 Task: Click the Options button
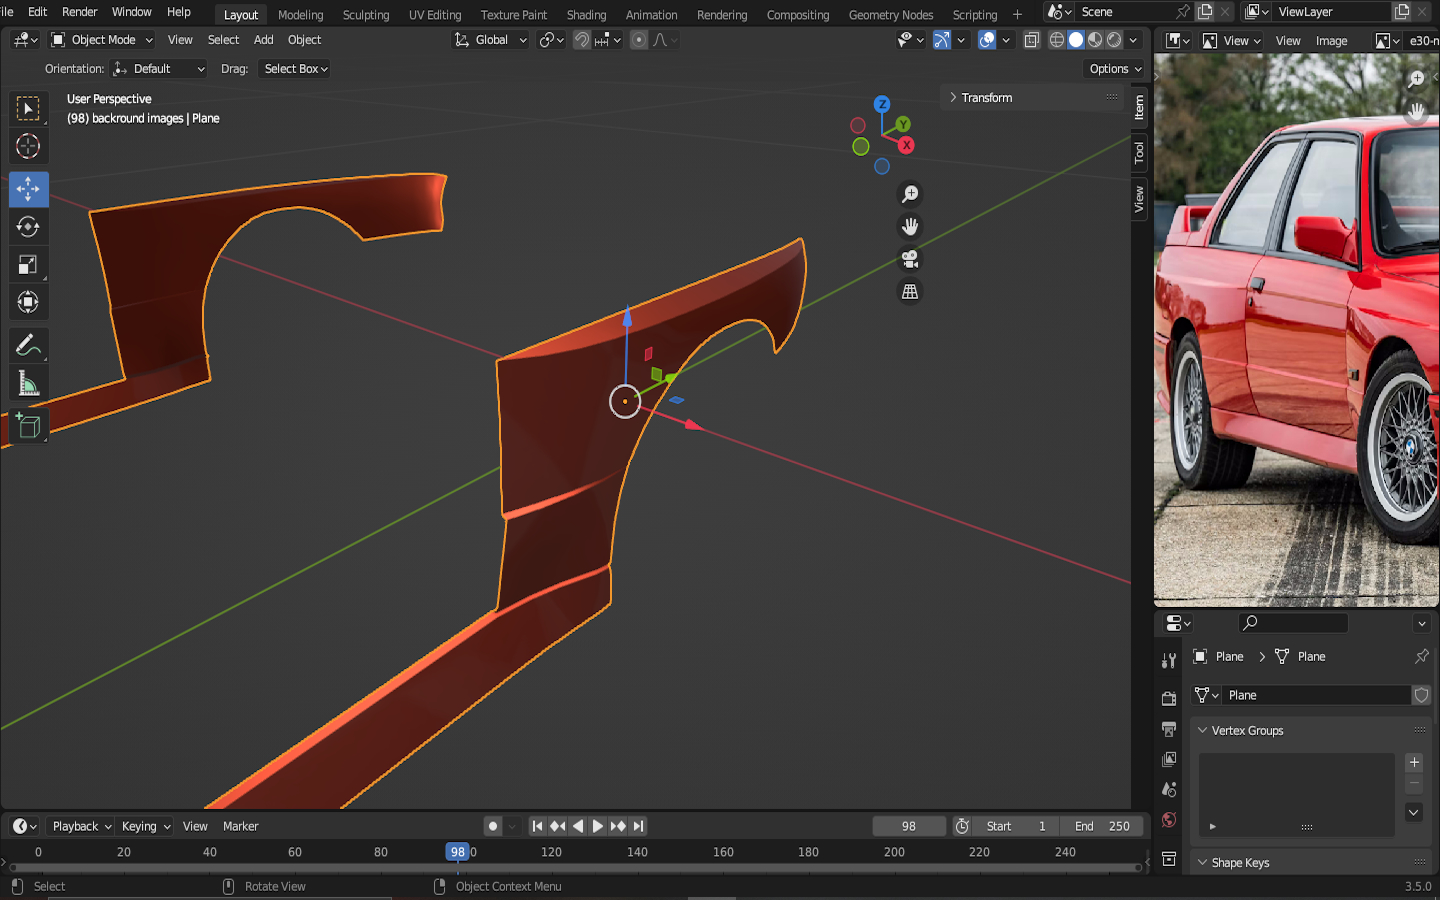pos(1114,69)
